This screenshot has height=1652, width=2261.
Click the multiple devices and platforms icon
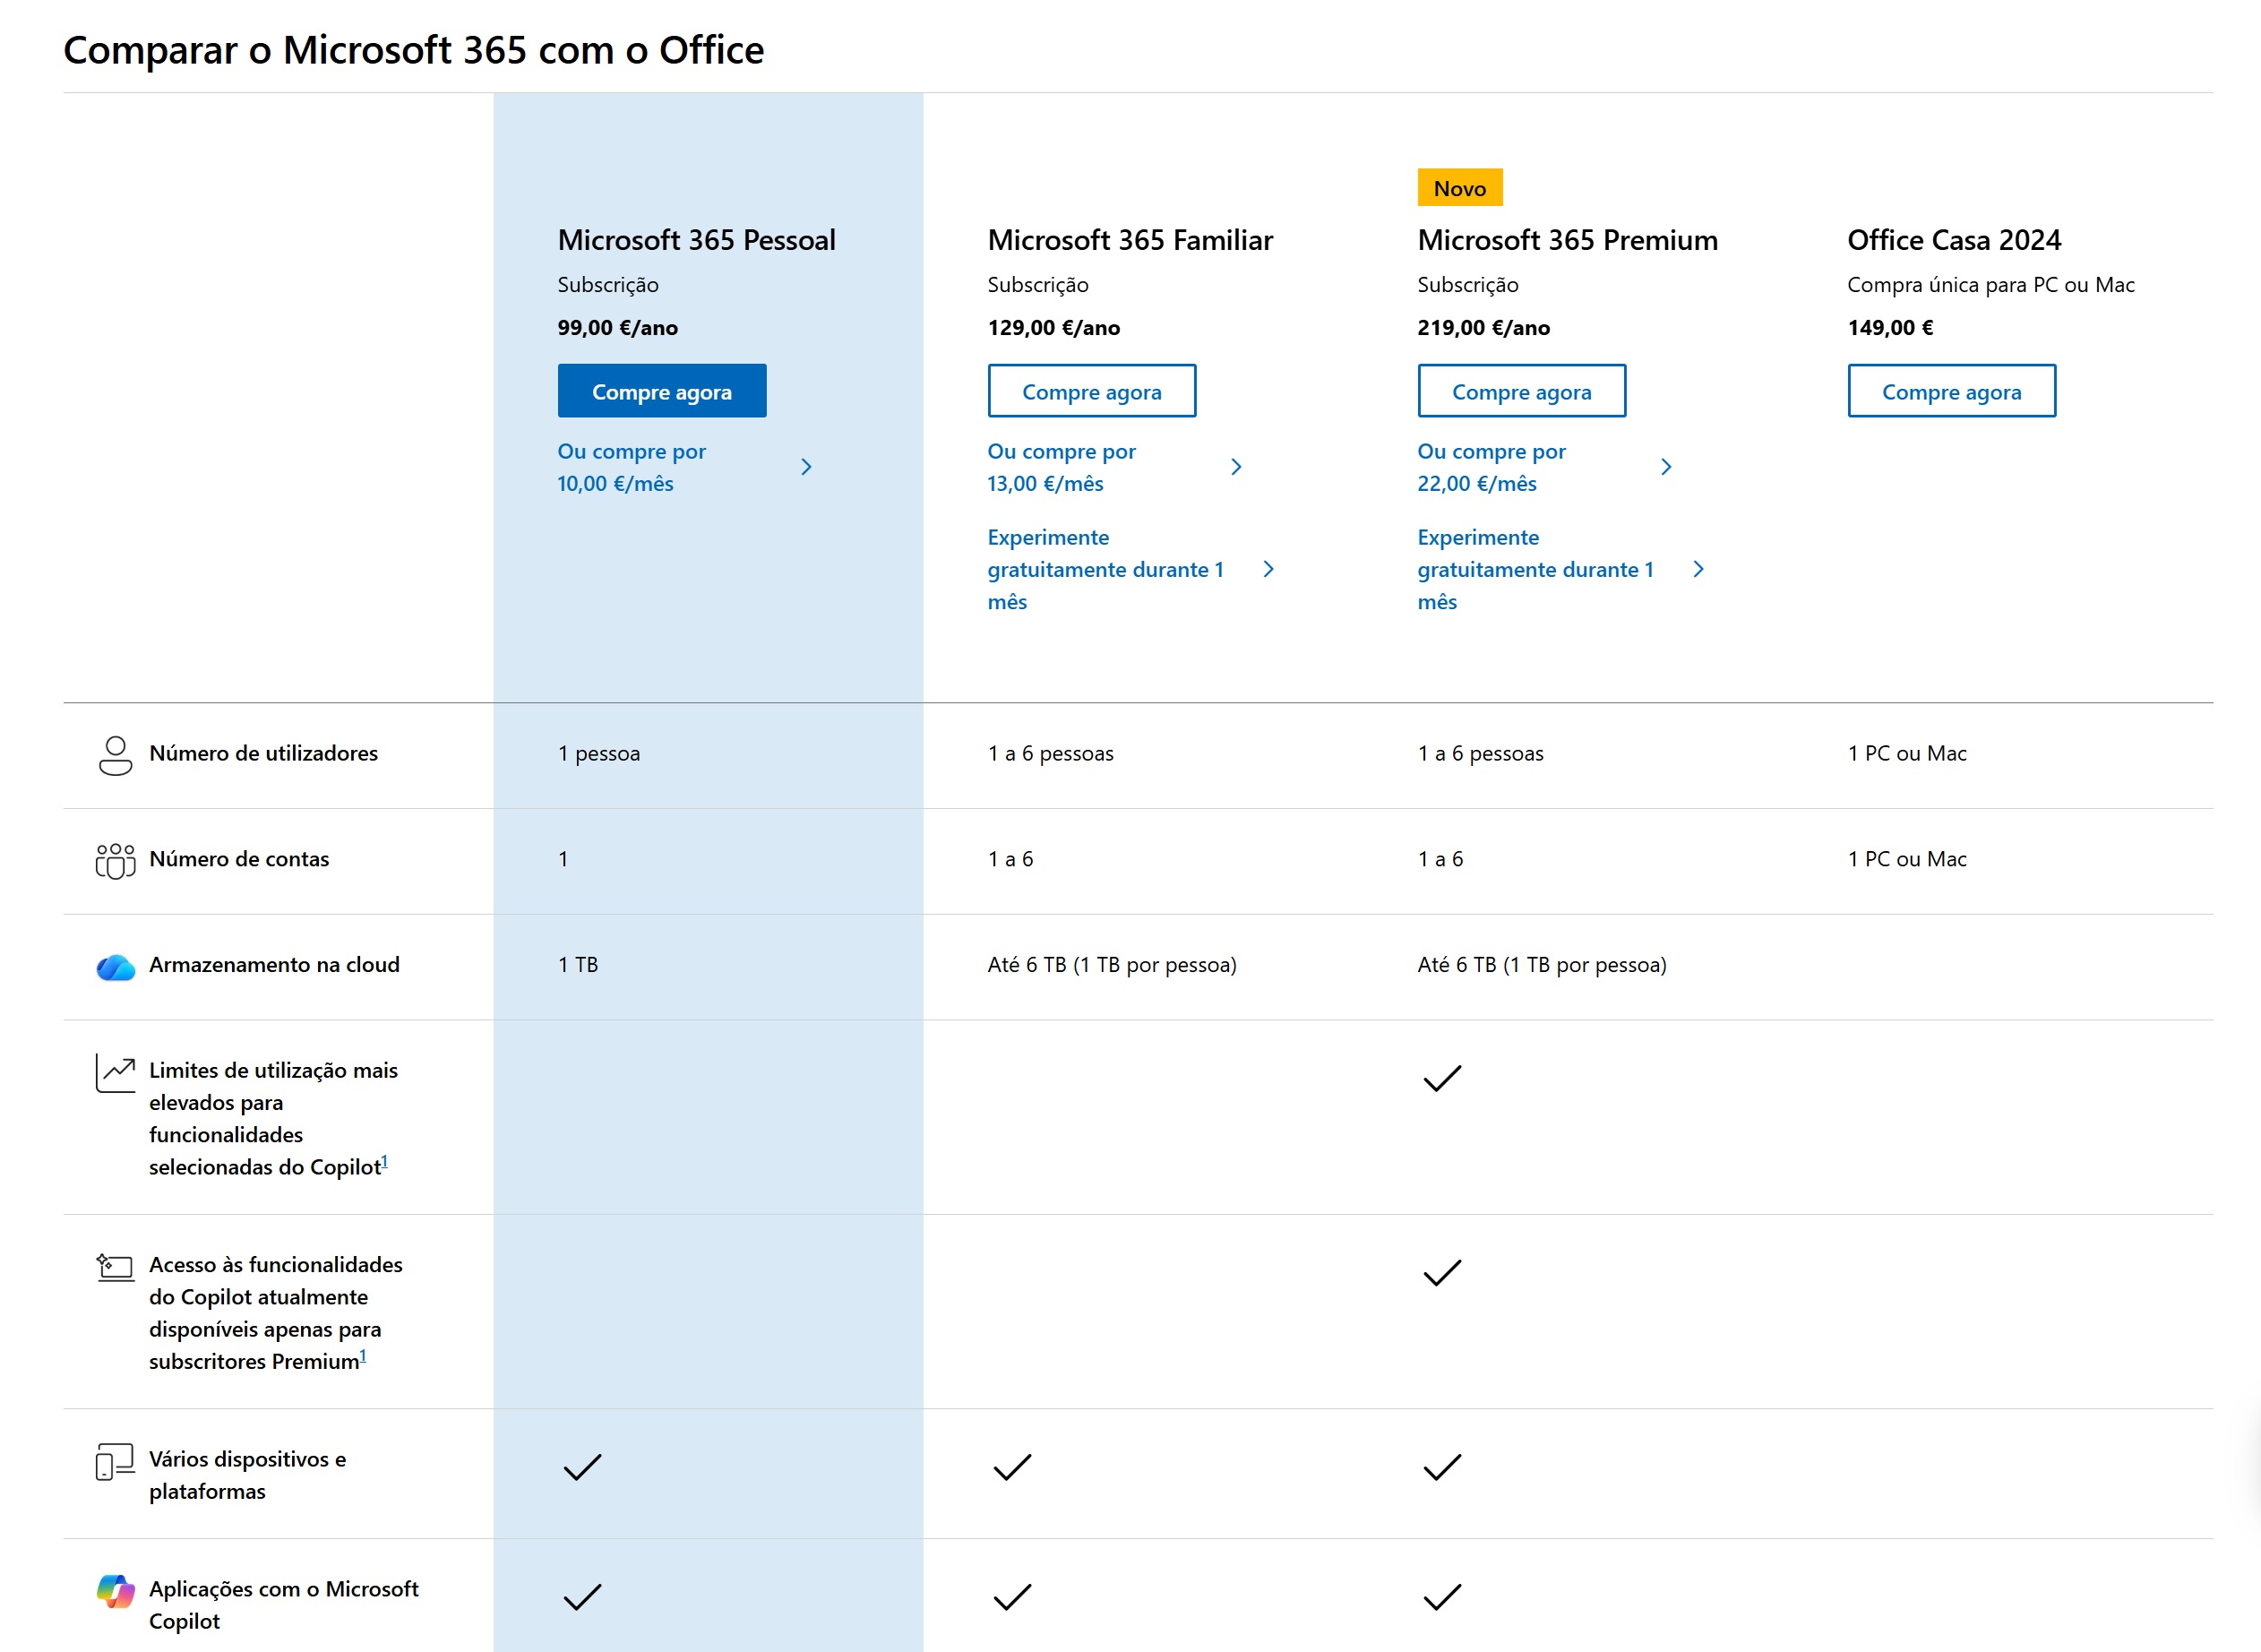tap(115, 1461)
